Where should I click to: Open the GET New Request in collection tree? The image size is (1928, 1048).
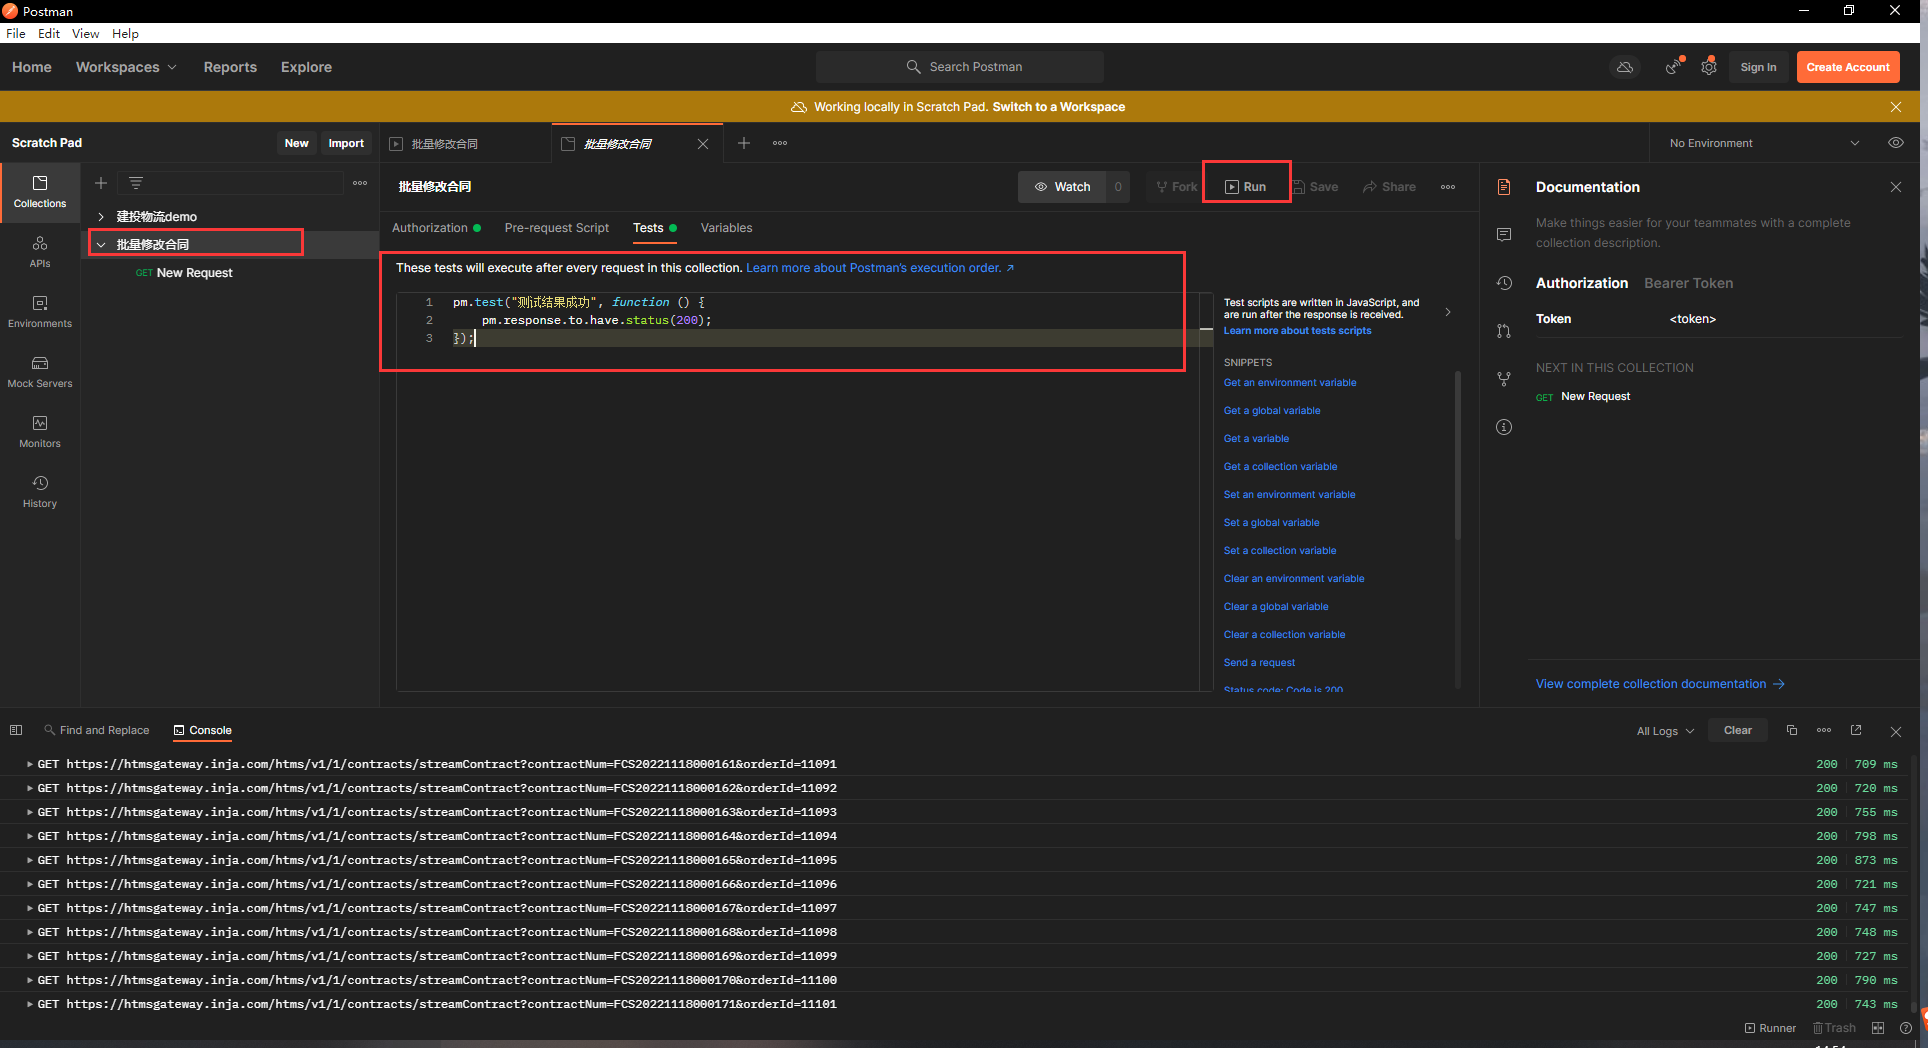(194, 273)
